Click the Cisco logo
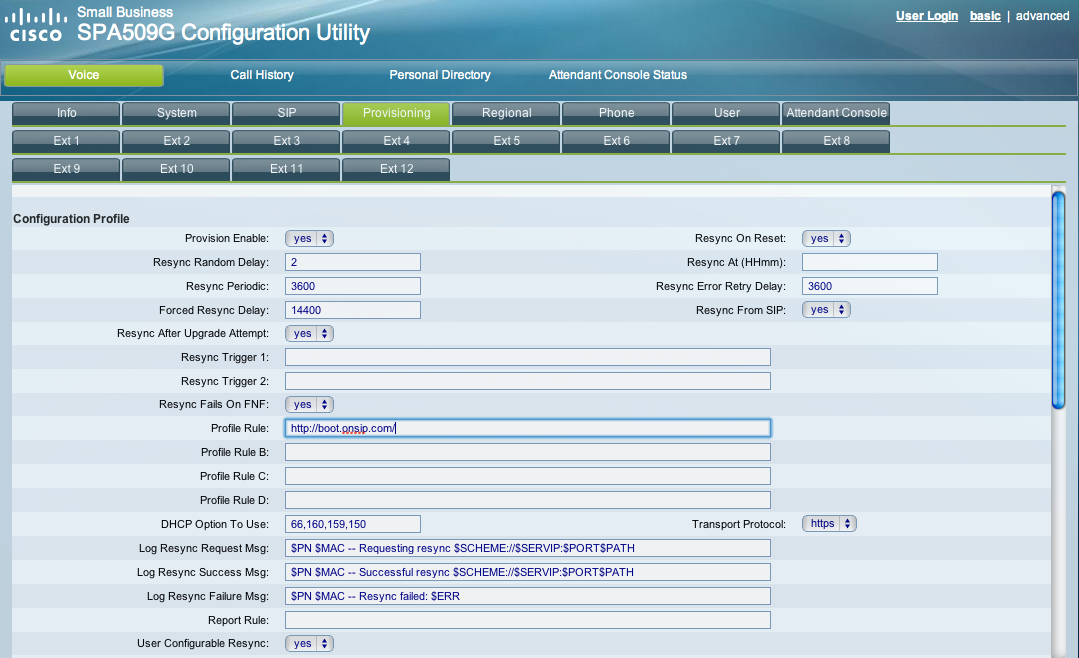Image resolution: width=1079 pixels, height=658 pixels. click(x=36, y=25)
